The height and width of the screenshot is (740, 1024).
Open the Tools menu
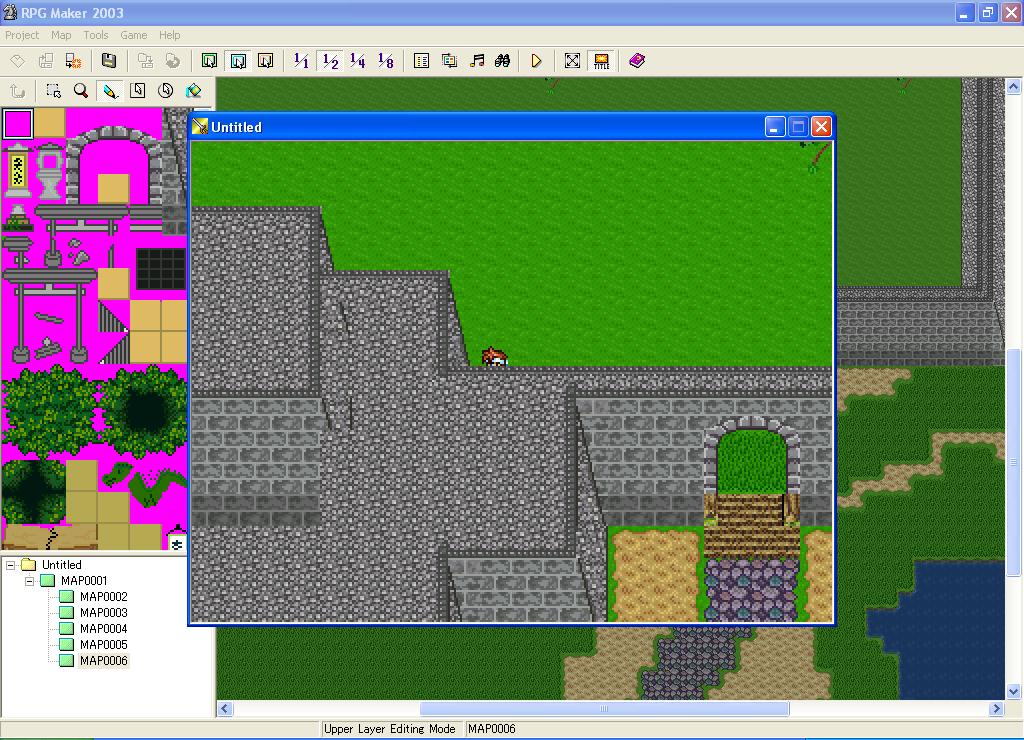click(x=96, y=35)
